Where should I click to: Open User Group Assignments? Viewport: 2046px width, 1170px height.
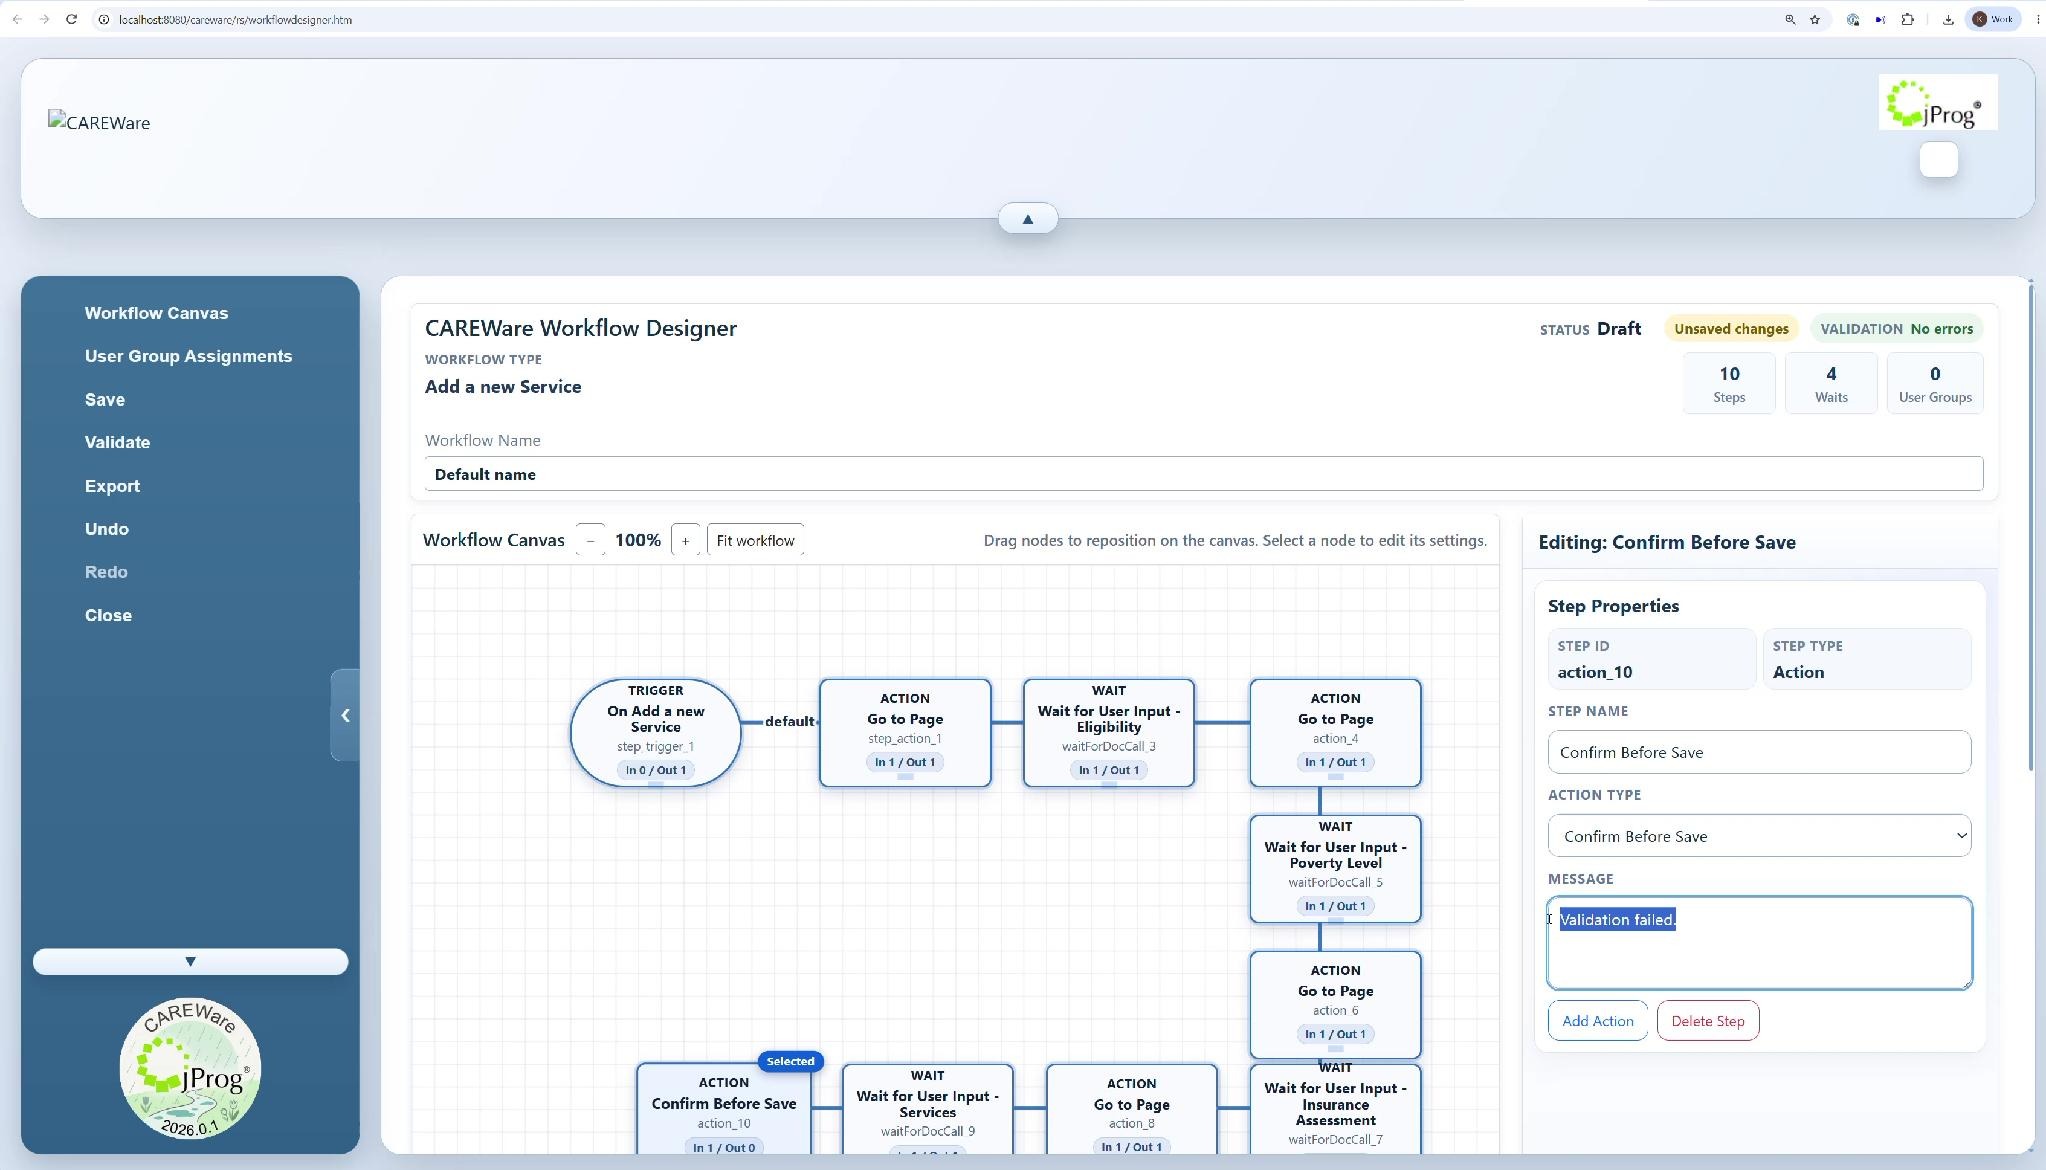tap(188, 356)
